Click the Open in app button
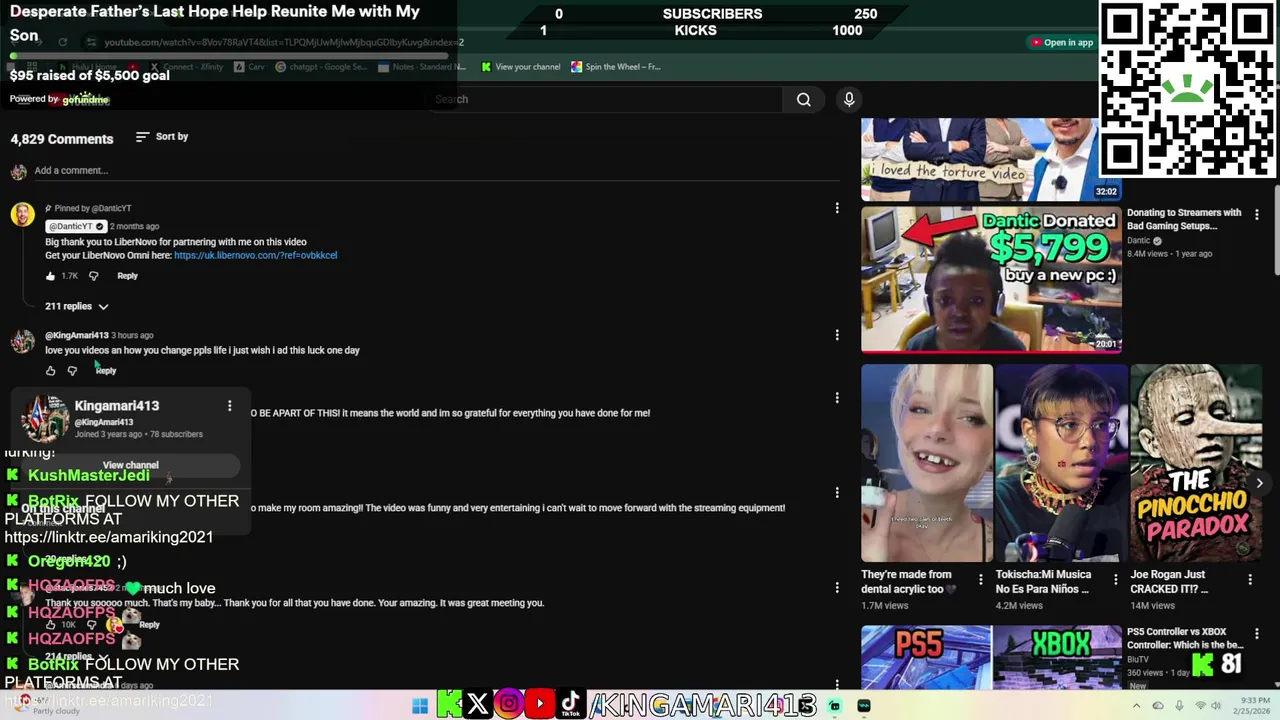Screen dimensions: 1280x720 [x=1062, y=42]
